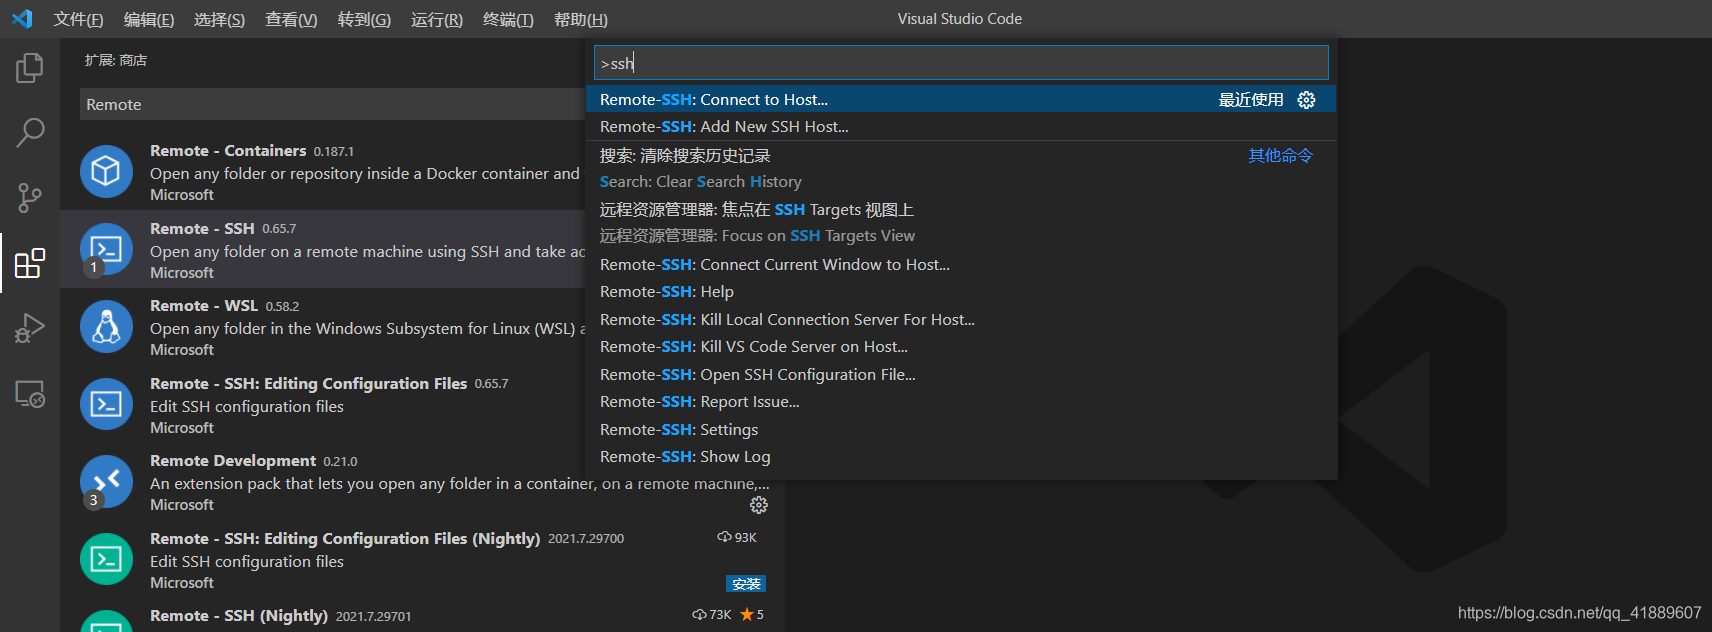Run Remote-SSH: Kill VS Code Server on Host
Image resolution: width=1712 pixels, height=632 pixels.
click(x=961, y=347)
